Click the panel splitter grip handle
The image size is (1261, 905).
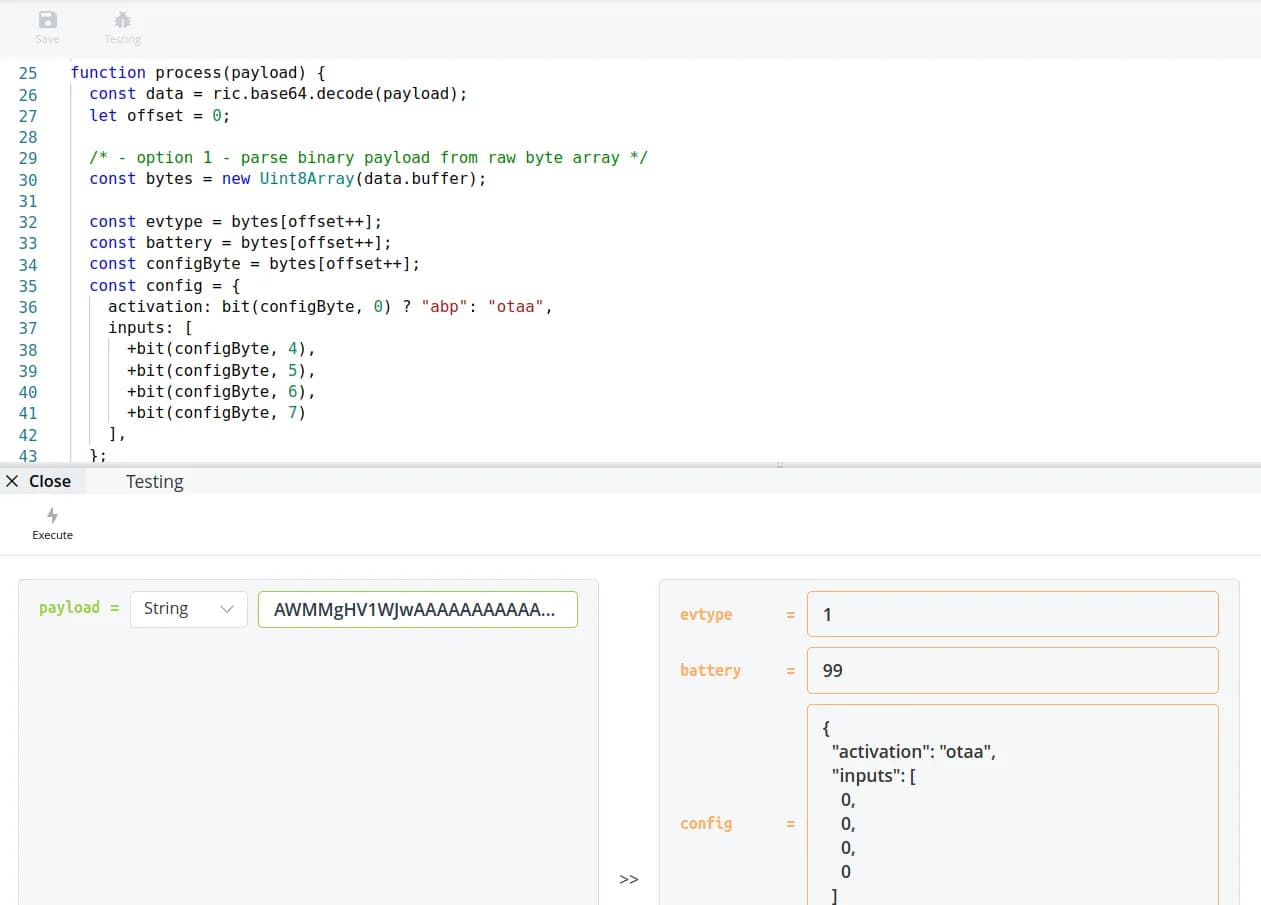click(x=780, y=465)
